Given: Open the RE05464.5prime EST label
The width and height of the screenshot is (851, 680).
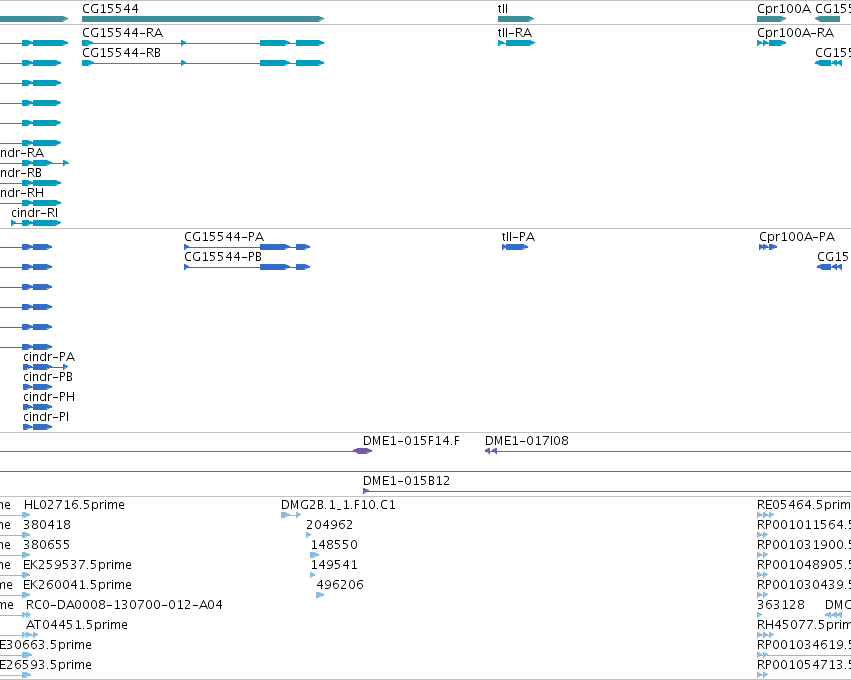Looking at the screenshot, I should coord(804,505).
